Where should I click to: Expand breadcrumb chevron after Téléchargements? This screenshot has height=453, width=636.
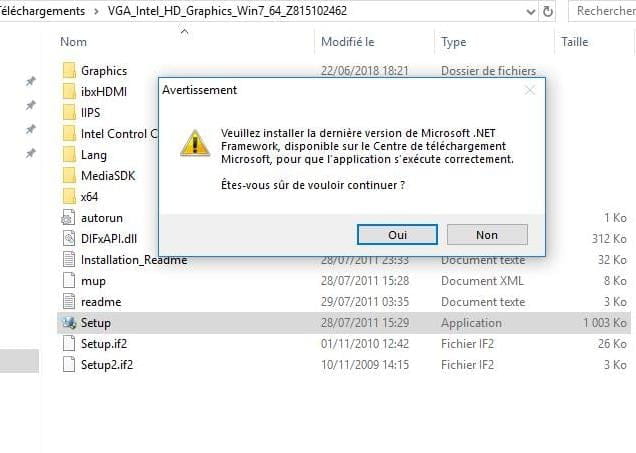click(x=96, y=11)
